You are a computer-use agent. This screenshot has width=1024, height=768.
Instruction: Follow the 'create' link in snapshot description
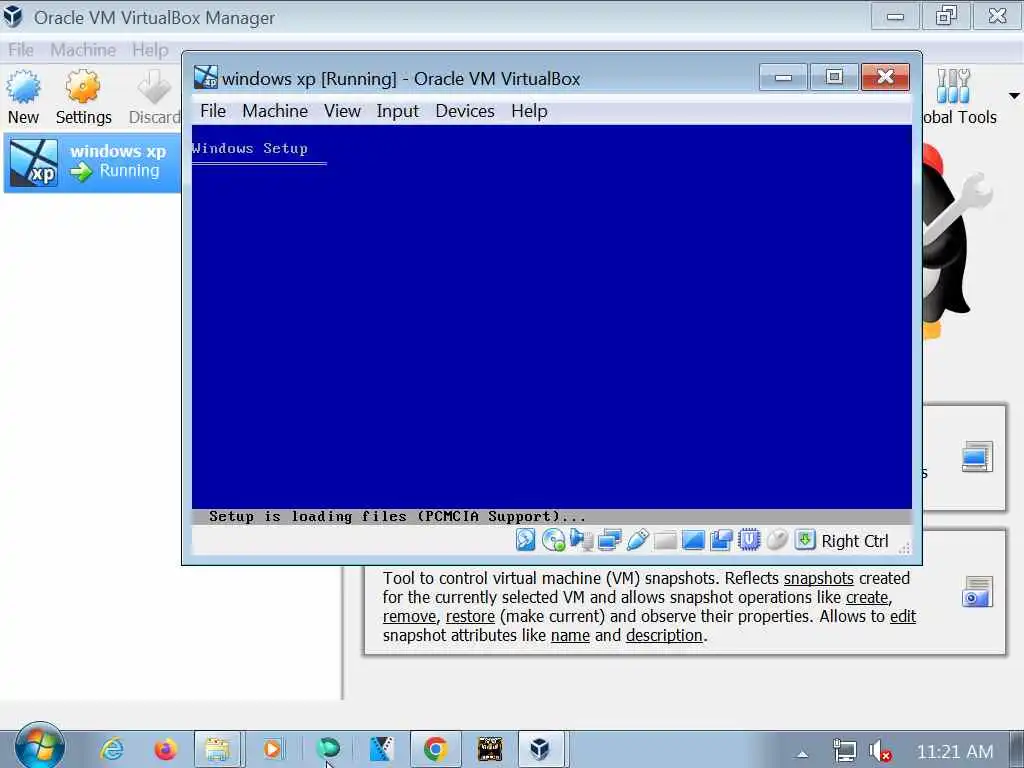(x=867, y=597)
